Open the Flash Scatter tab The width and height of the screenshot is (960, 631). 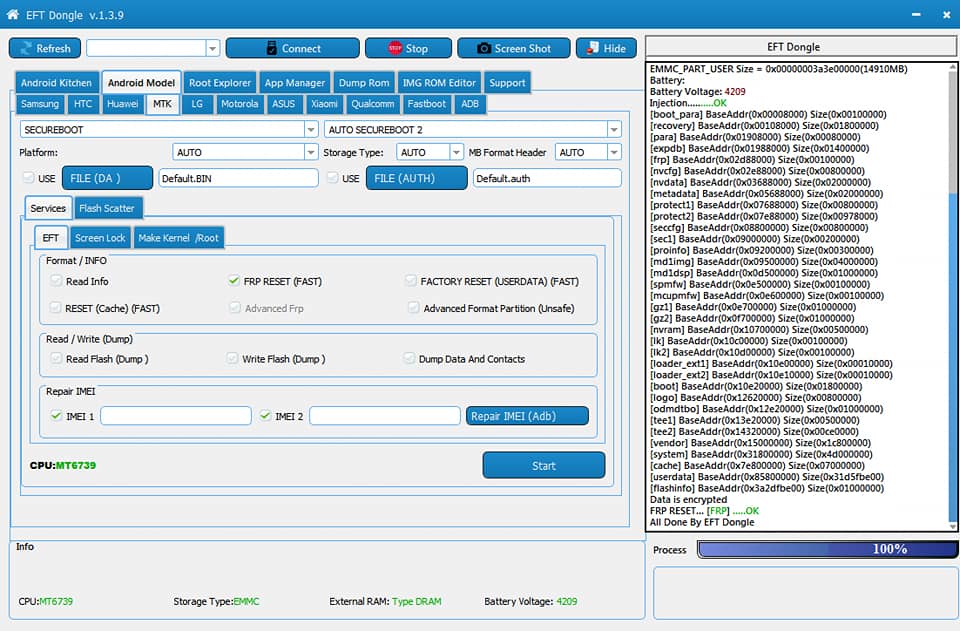(x=107, y=208)
